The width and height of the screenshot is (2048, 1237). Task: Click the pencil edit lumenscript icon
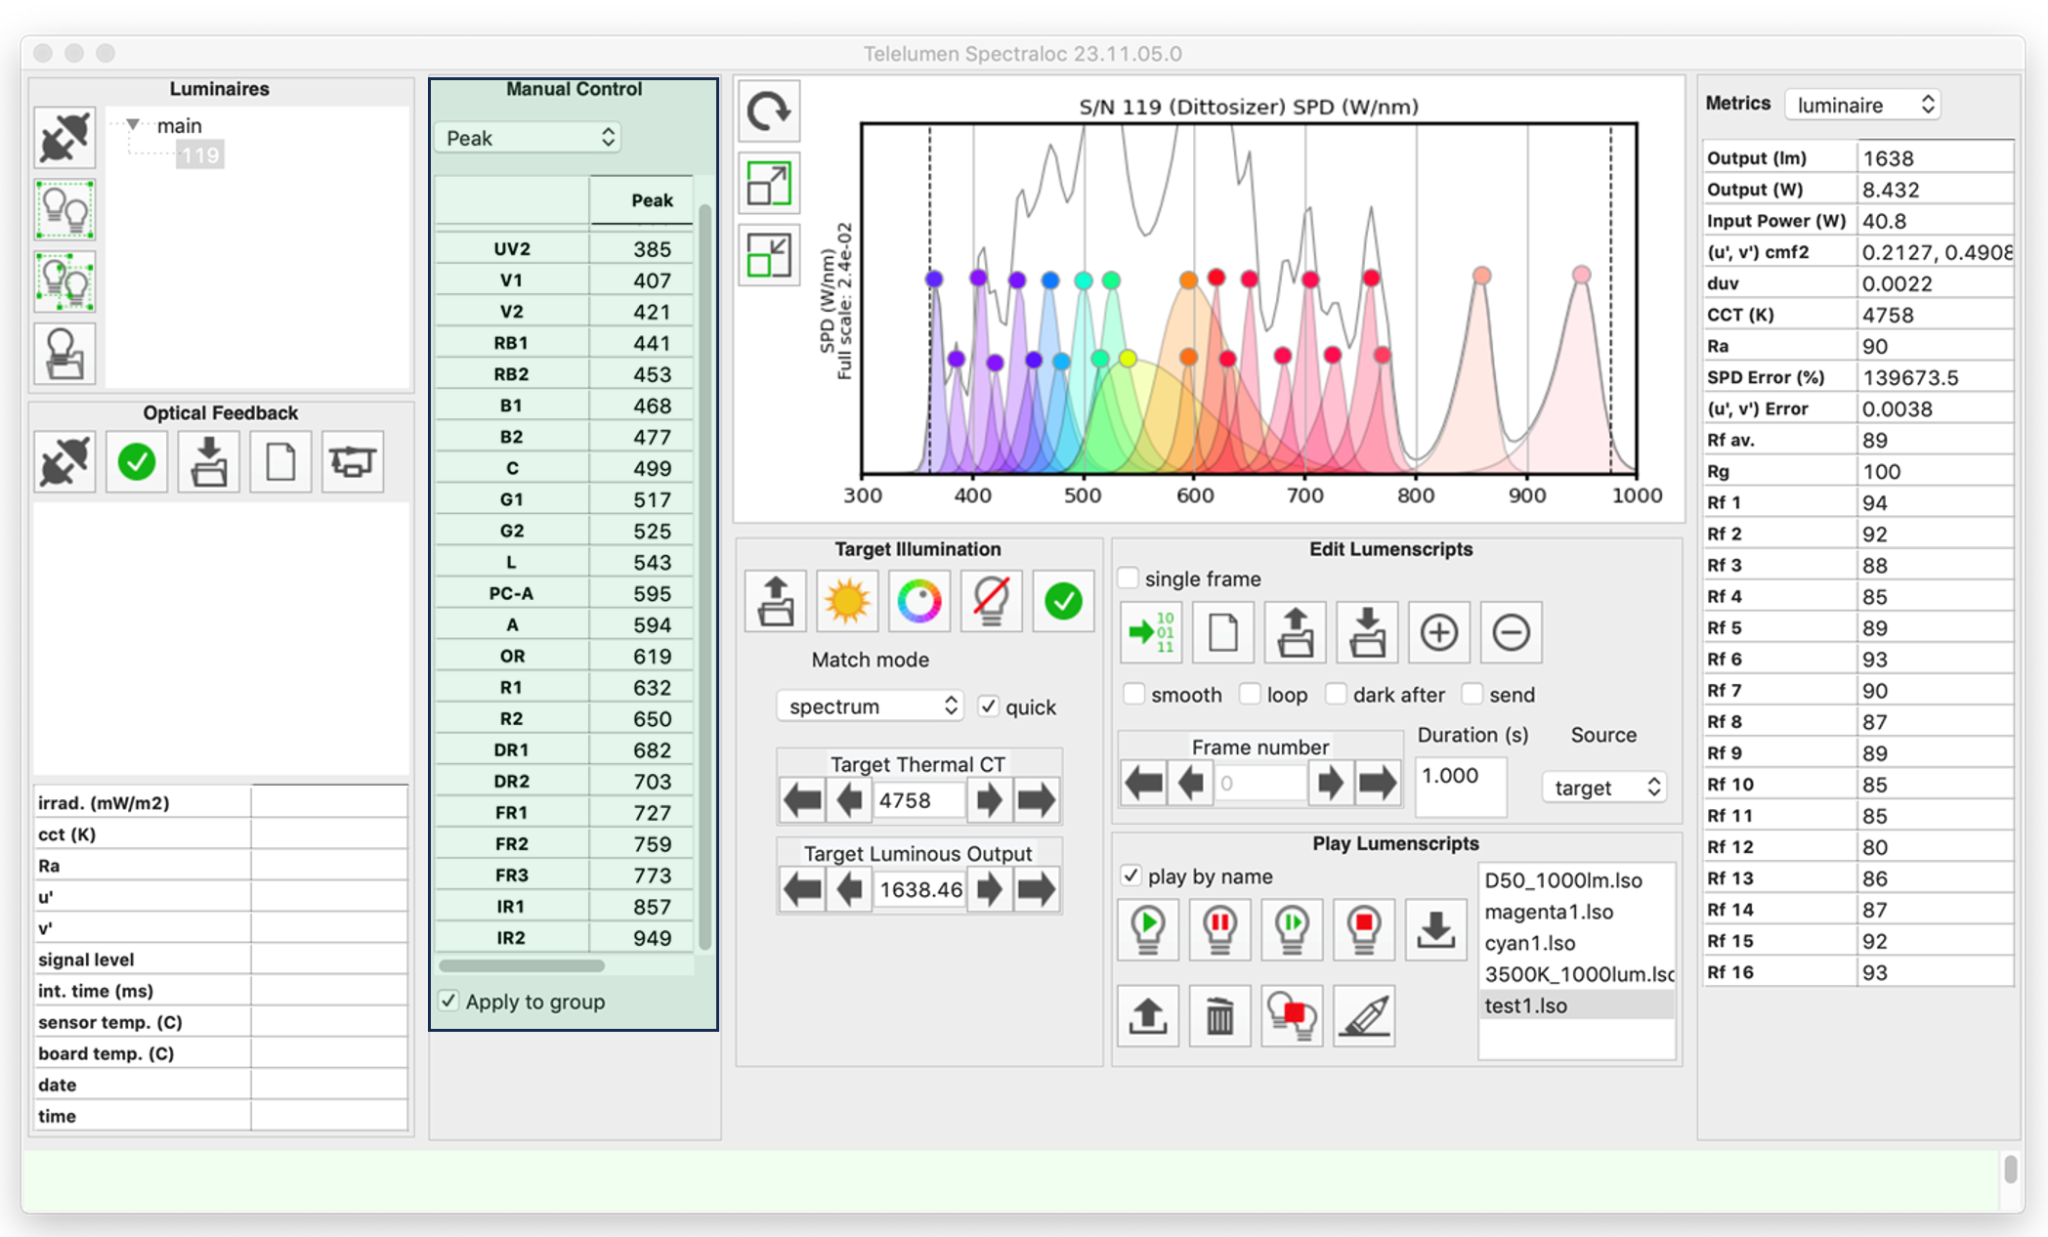(x=1364, y=1016)
